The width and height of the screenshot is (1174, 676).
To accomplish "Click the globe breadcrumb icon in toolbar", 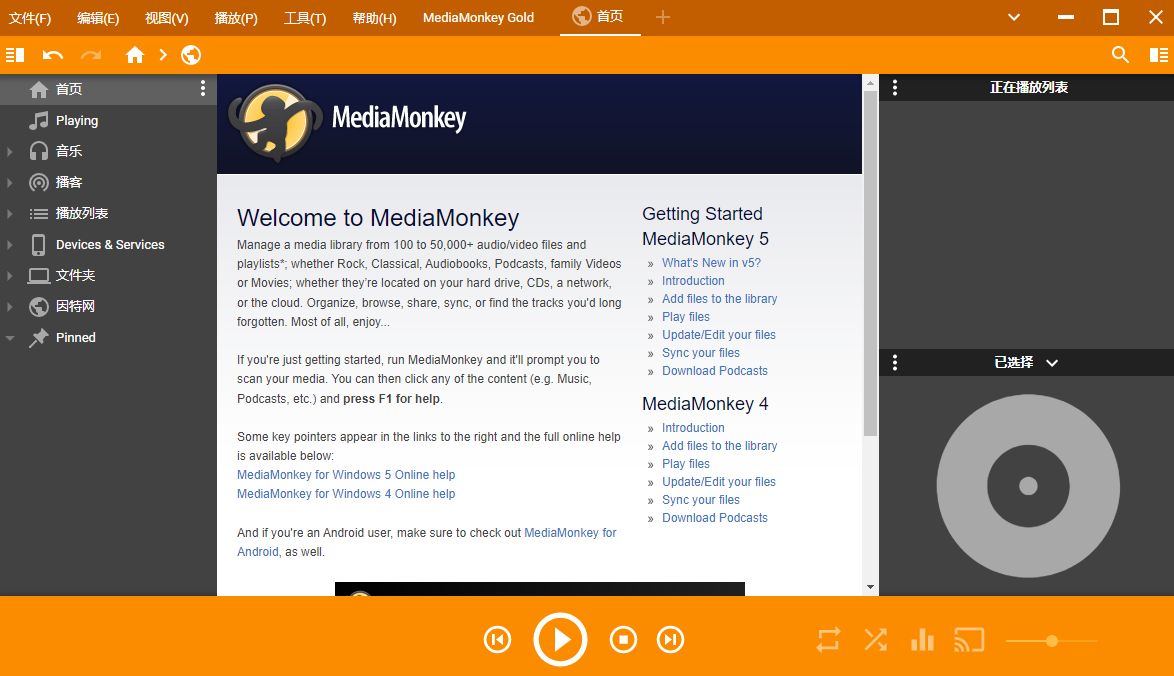I will point(191,55).
